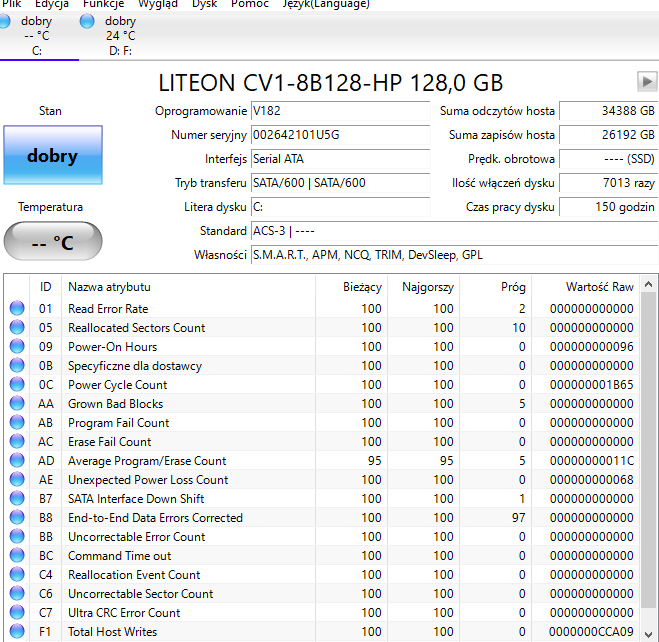This screenshot has height=642, width=659.
Task: Open the Dysk menu
Action: (x=204, y=4)
